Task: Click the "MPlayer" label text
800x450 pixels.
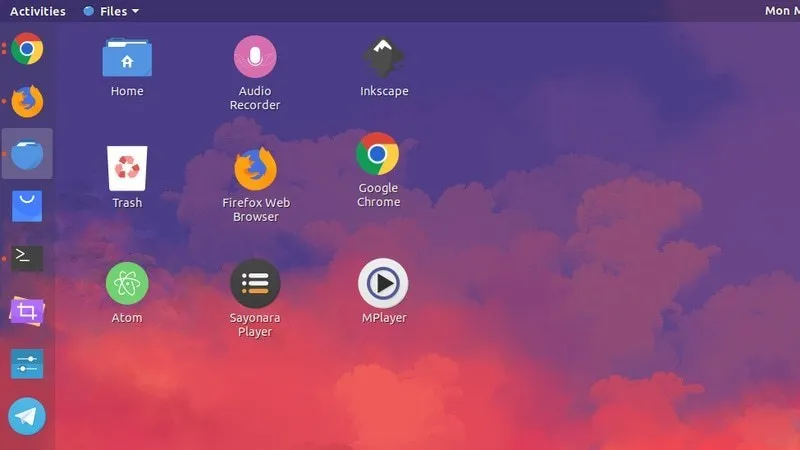Action: click(x=384, y=318)
